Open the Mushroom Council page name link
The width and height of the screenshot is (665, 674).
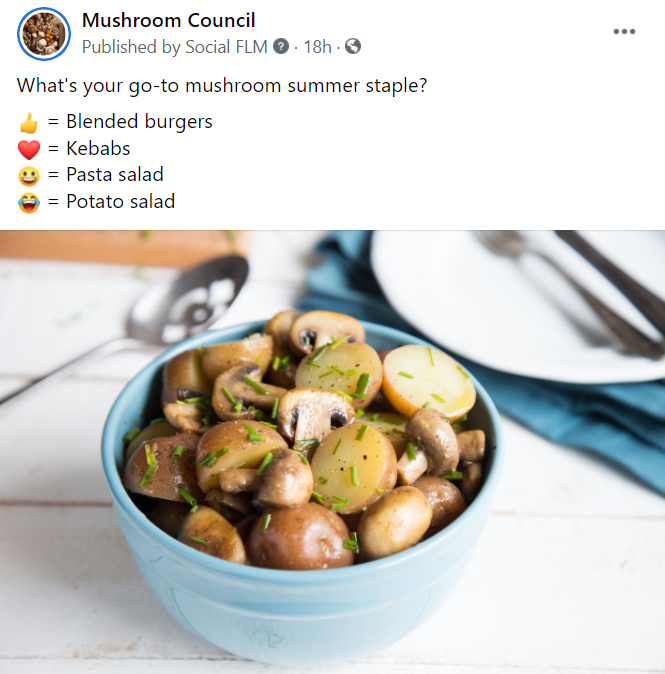click(169, 20)
